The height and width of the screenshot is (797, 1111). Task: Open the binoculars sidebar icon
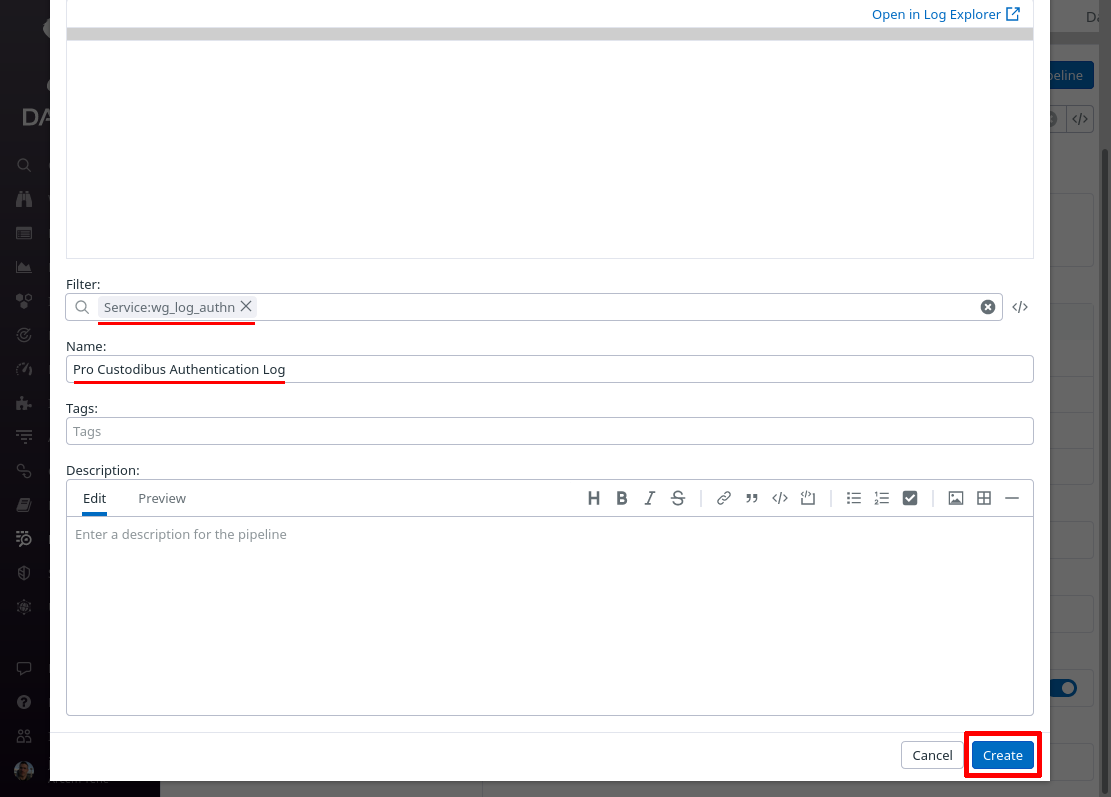[24, 199]
